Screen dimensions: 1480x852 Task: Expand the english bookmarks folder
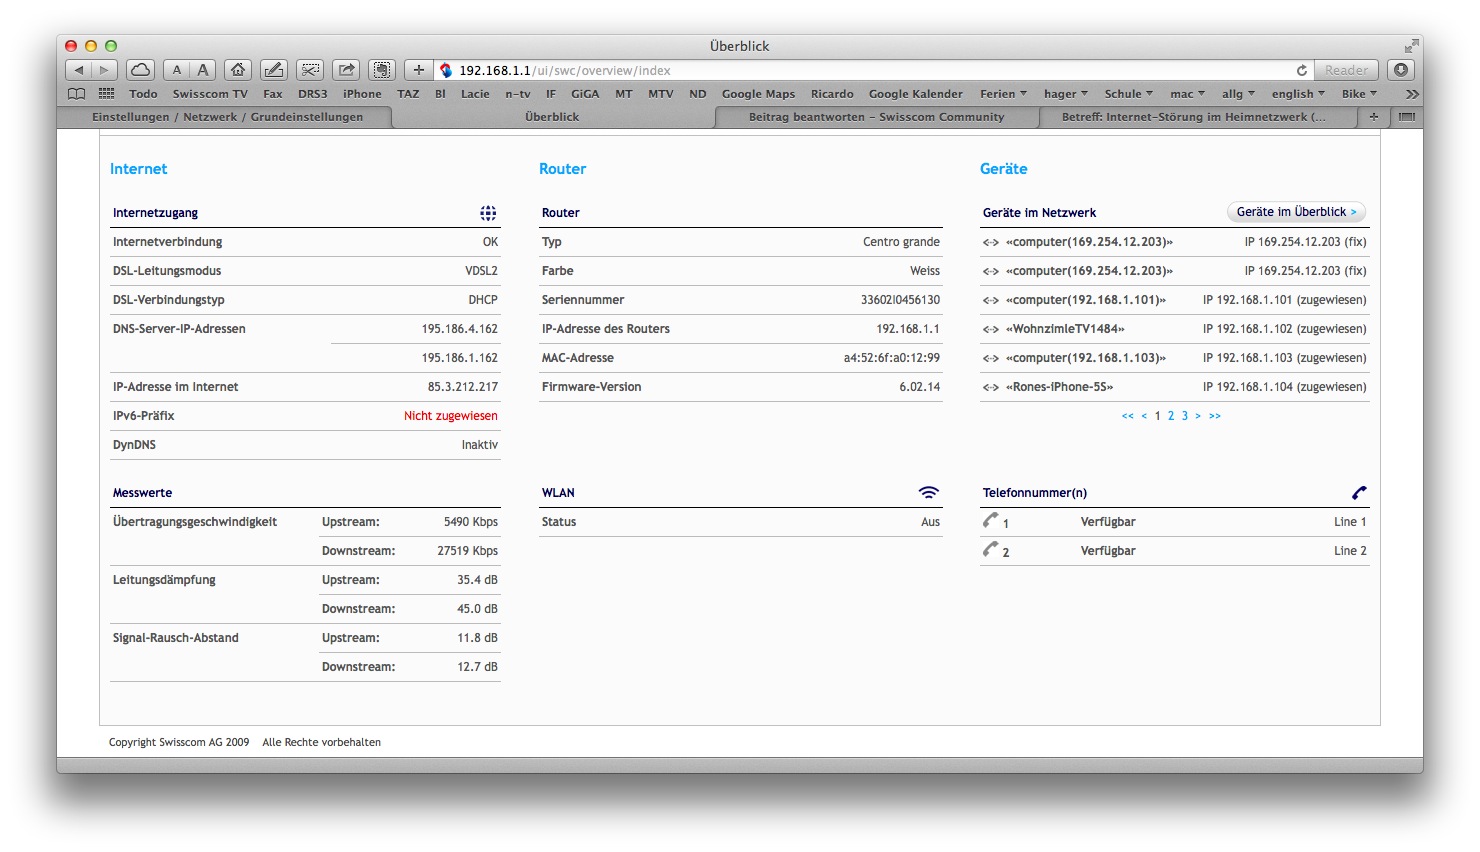click(x=1298, y=94)
